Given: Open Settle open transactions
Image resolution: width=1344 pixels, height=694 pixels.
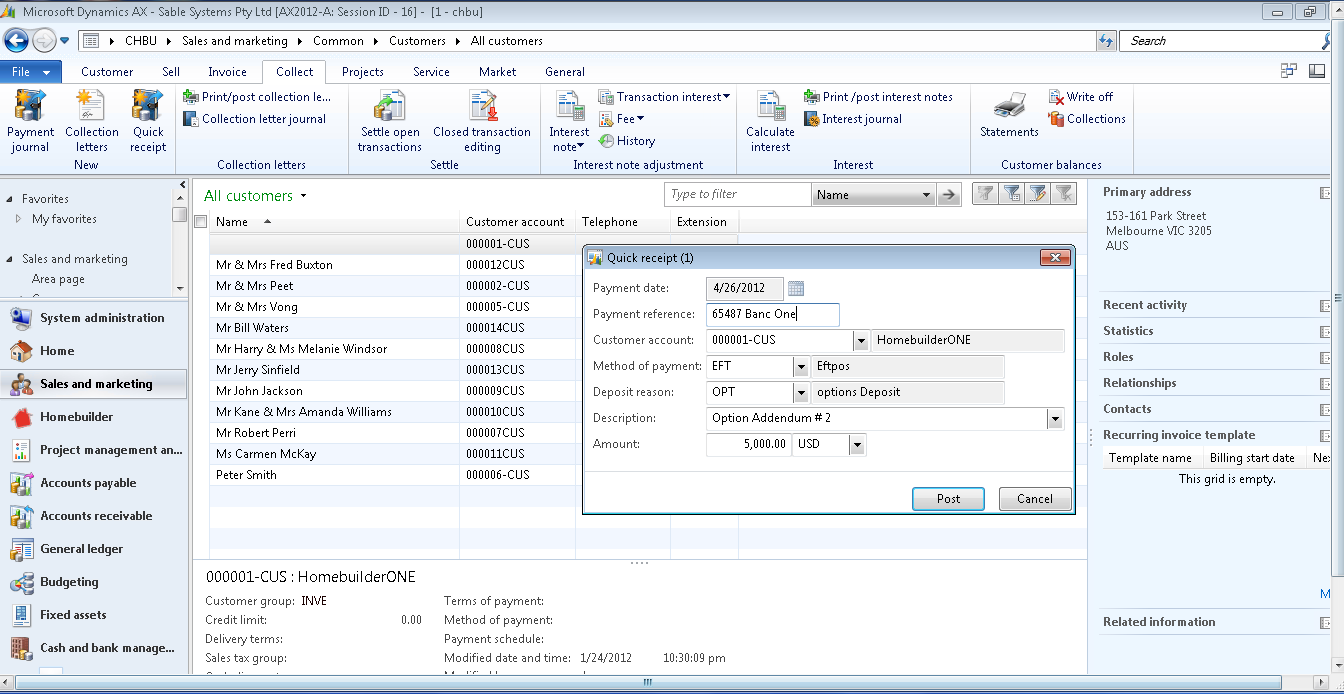Looking at the screenshot, I should tap(390, 121).
